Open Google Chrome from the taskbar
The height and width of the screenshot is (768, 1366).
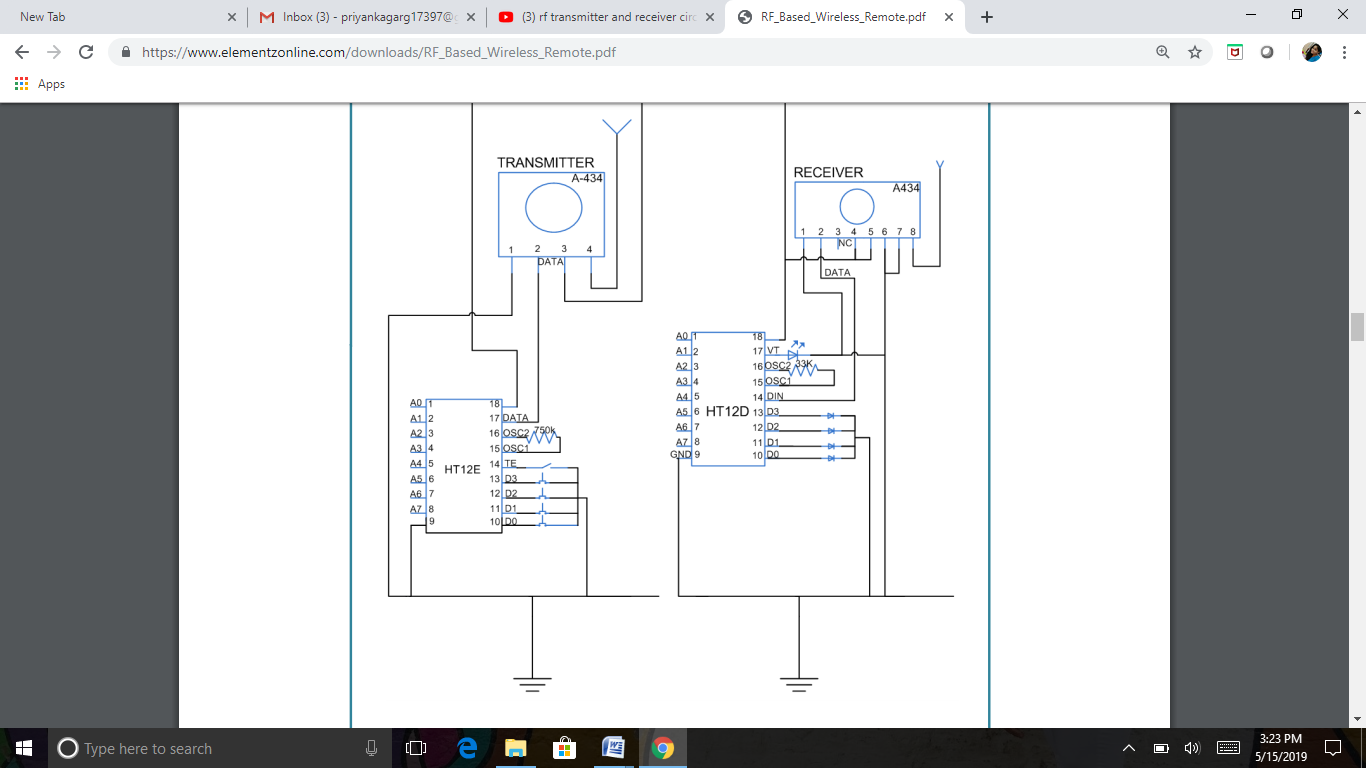pyautogui.click(x=662, y=748)
